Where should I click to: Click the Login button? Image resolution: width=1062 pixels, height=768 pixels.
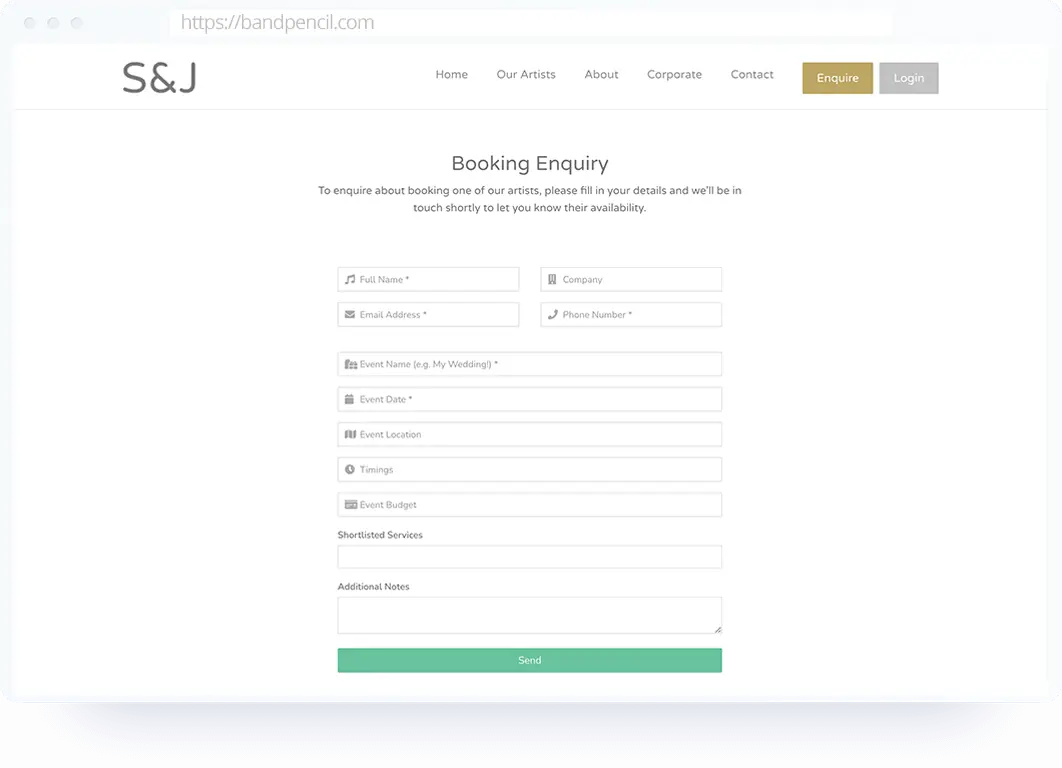tap(908, 77)
